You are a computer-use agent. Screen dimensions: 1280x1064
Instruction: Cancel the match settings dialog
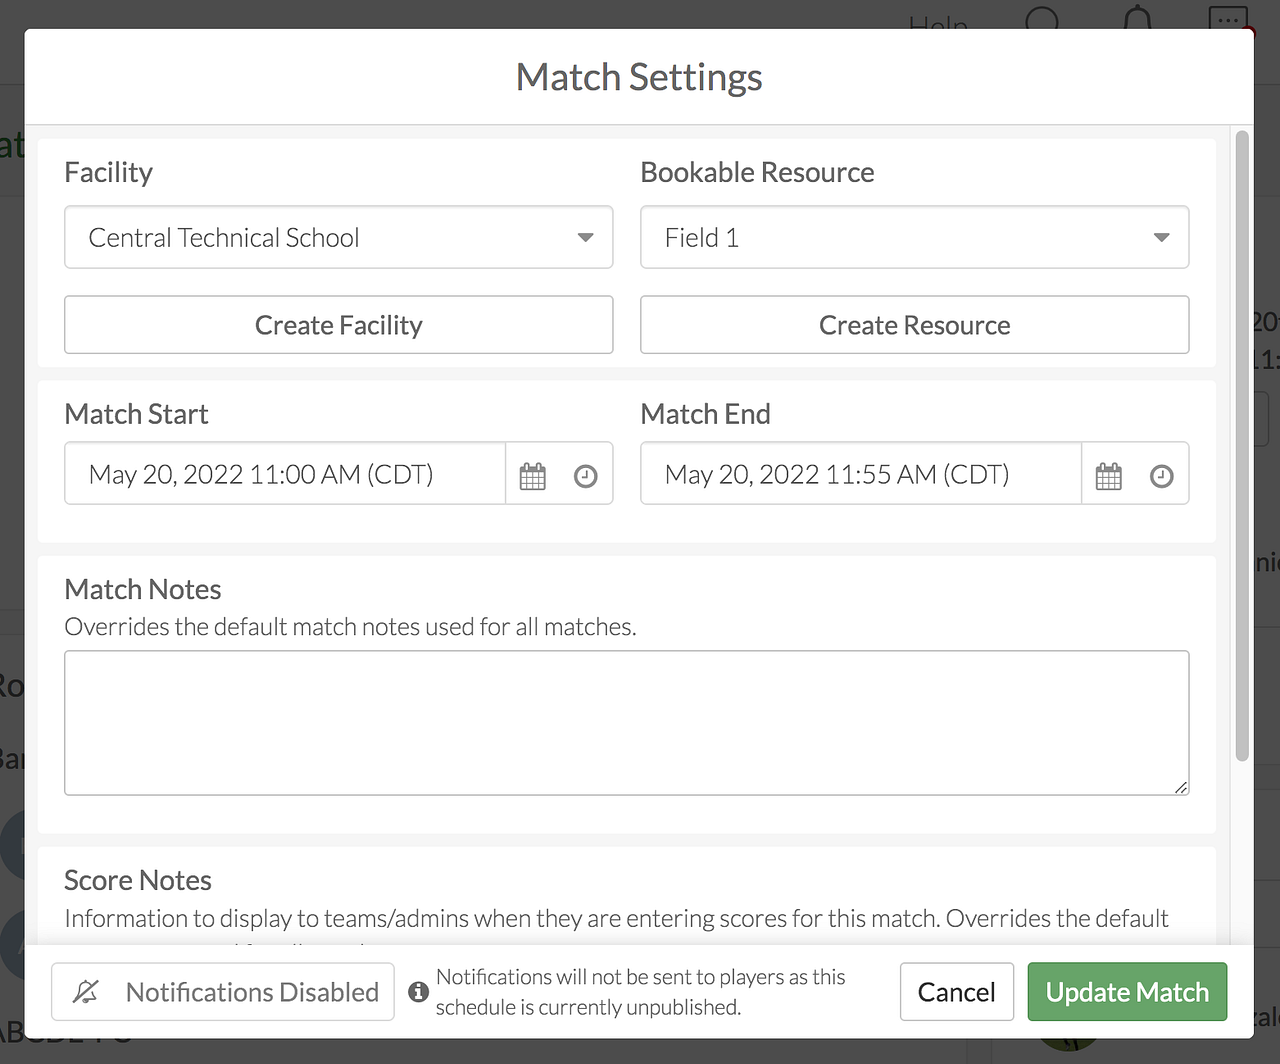(x=957, y=992)
